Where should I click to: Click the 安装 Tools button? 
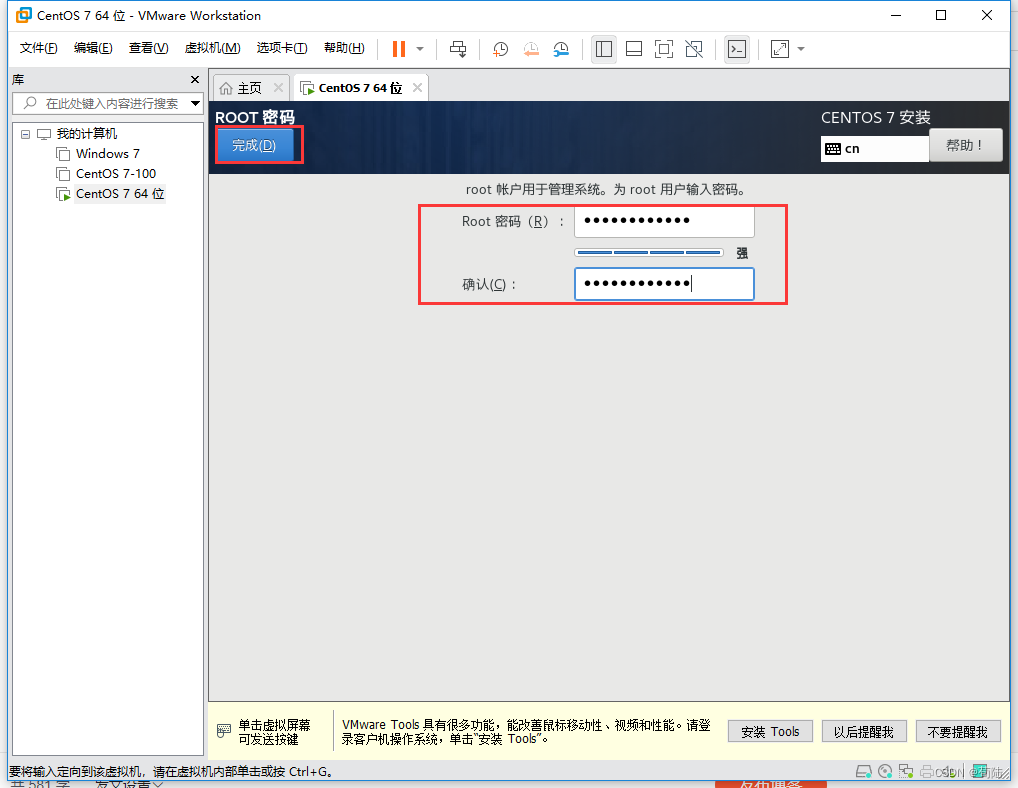pyautogui.click(x=770, y=732)
